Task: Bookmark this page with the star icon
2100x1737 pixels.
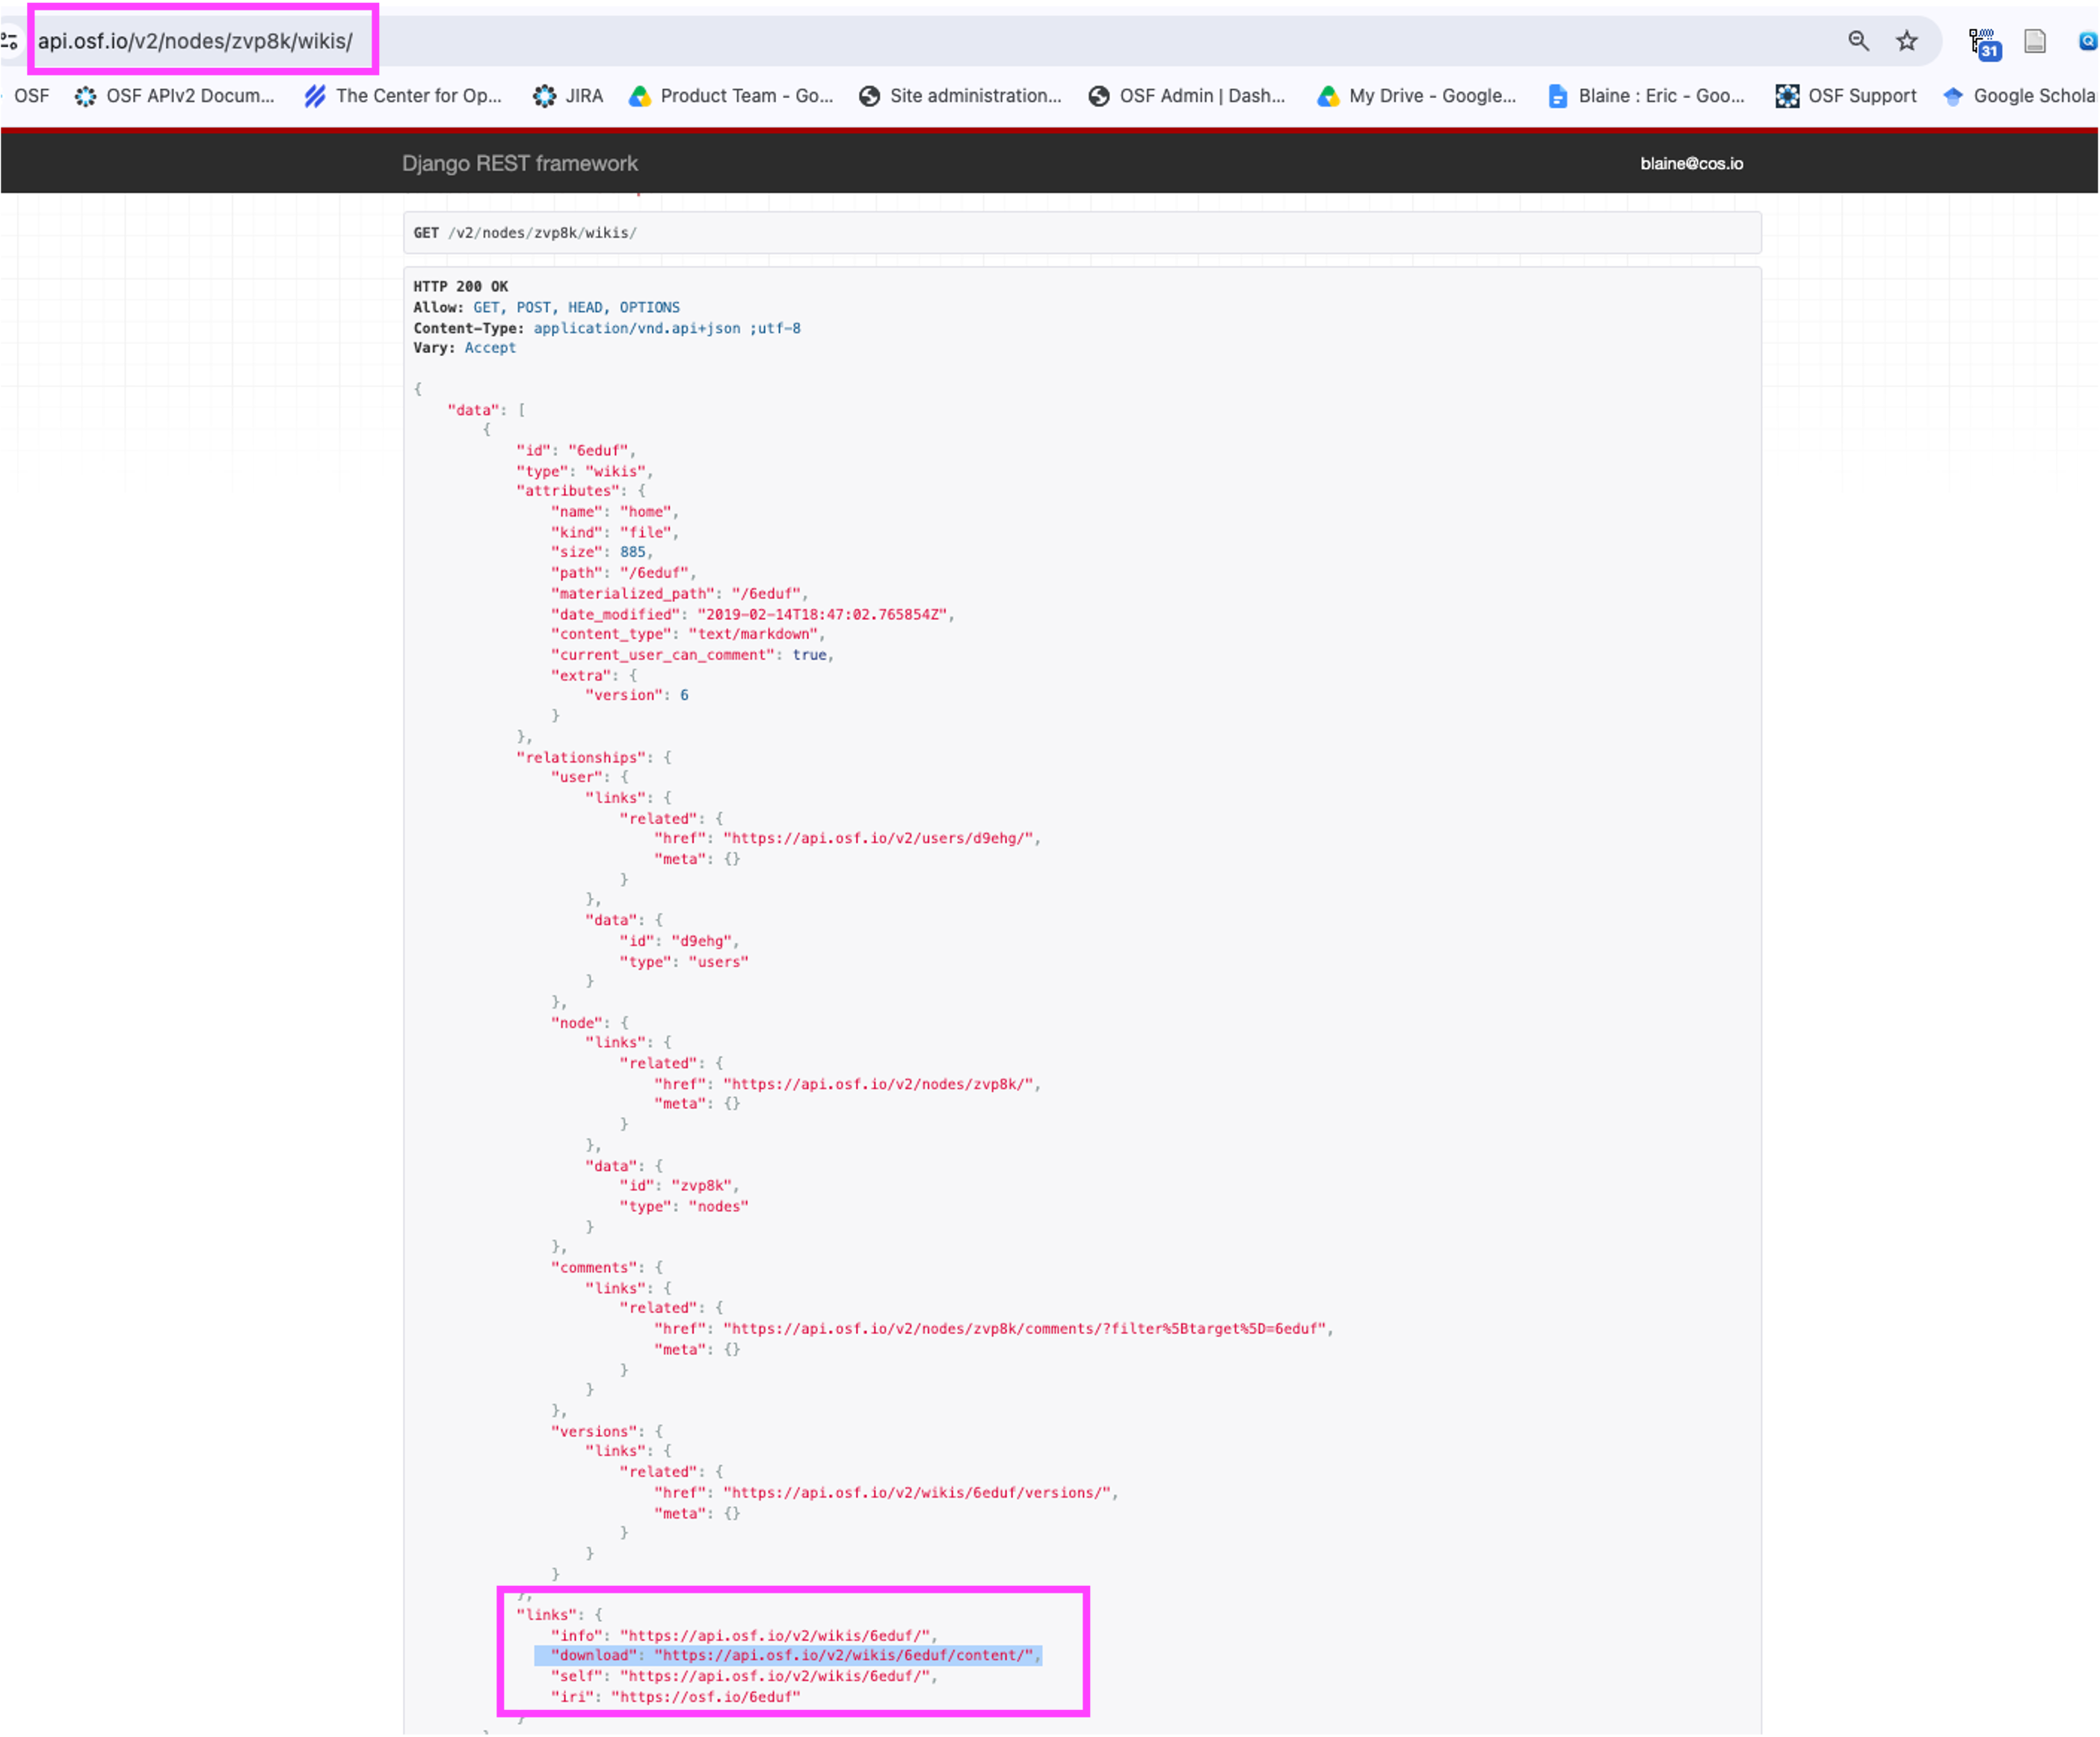Action: pos(1907,41)
